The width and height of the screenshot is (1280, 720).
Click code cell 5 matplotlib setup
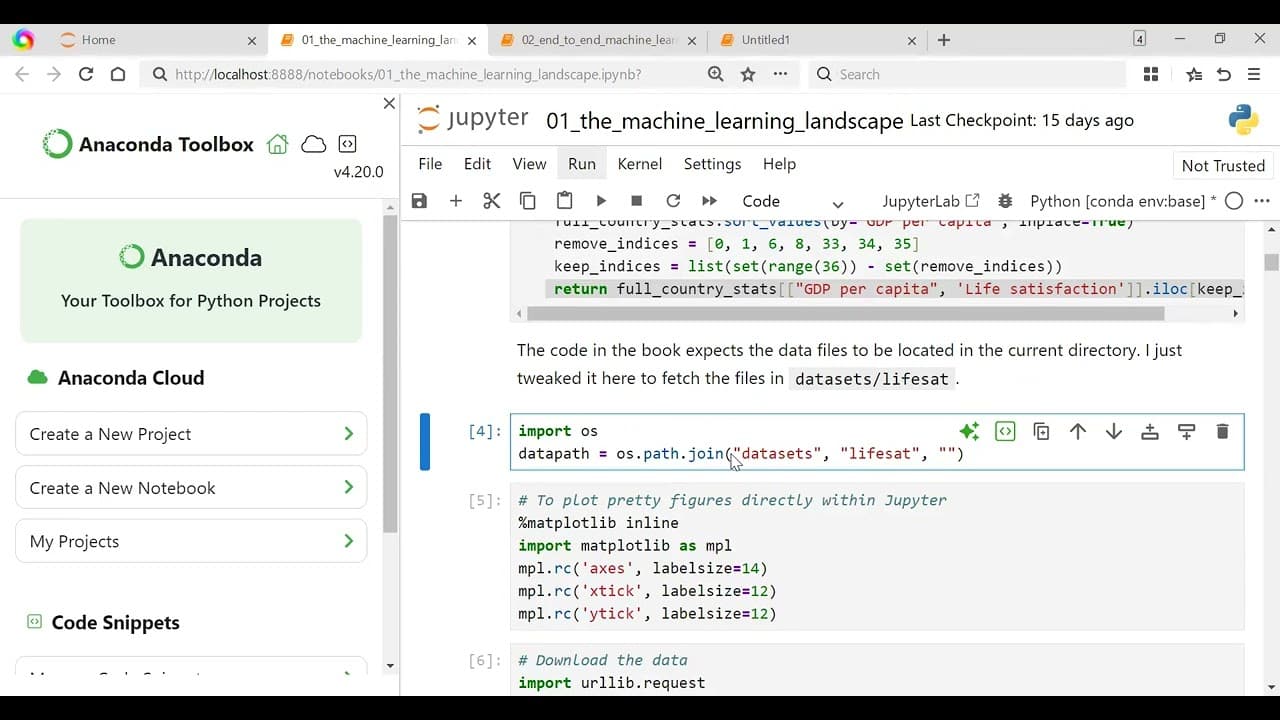(x=877, y=557)
